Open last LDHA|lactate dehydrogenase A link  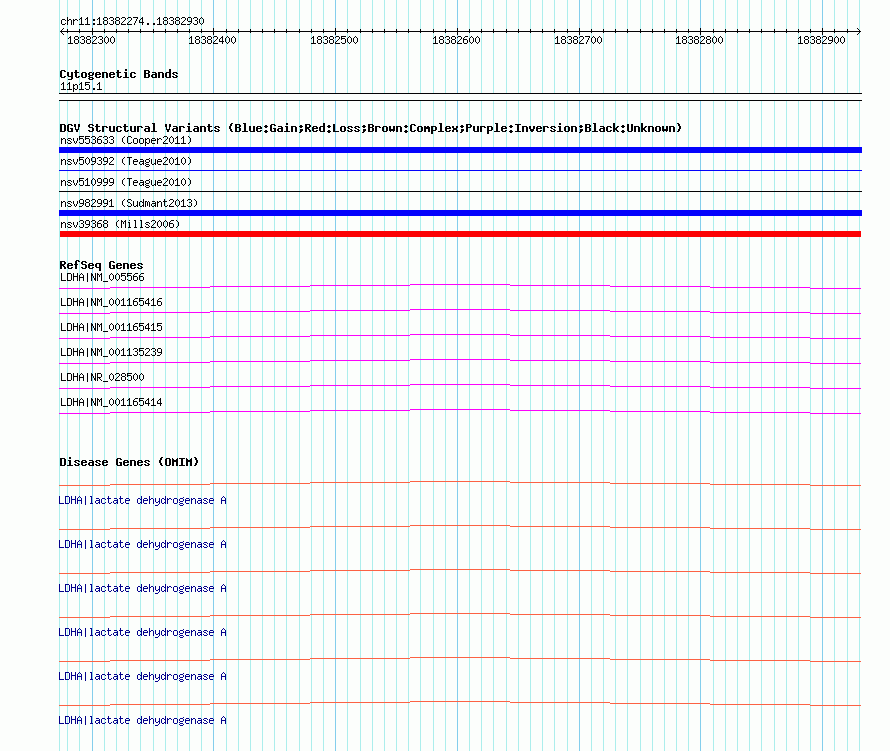pos(142,720)
